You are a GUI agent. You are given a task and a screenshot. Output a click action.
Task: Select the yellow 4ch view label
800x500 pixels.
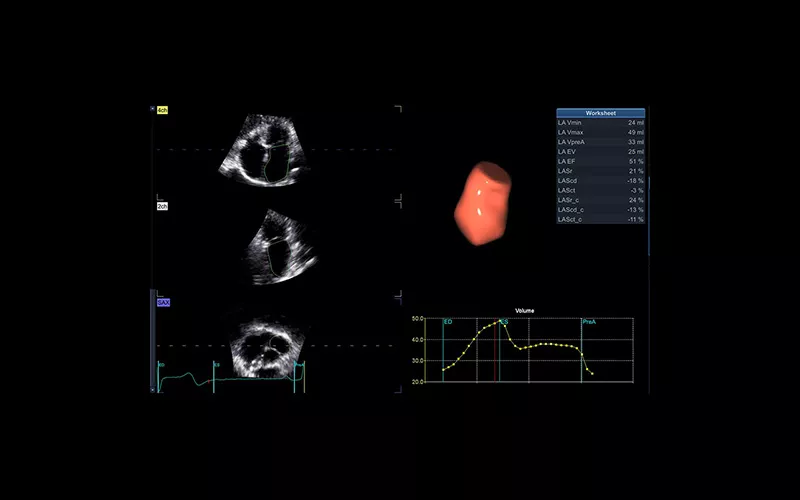(x=162, y=110)
